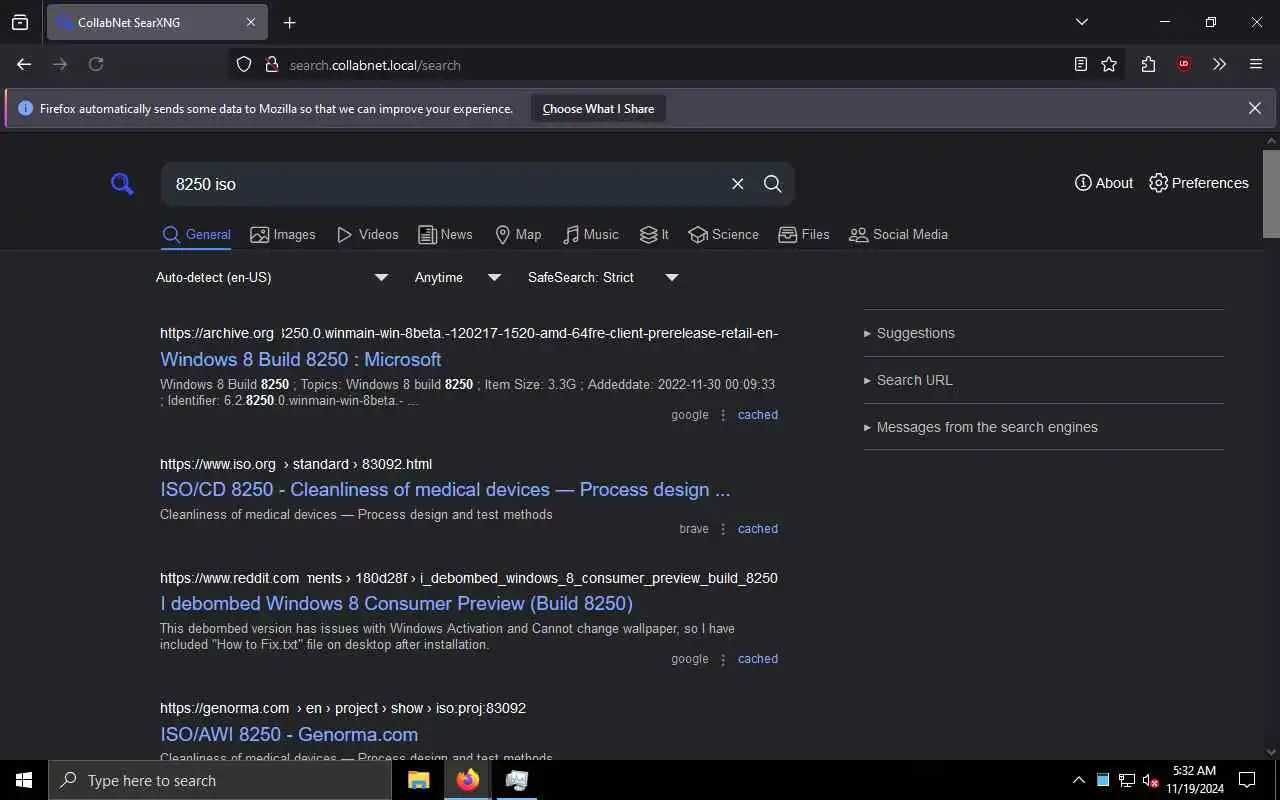Click the SearXNG magnifier logo
Screen dimensions: 1280x800
[x=122, y=183]
